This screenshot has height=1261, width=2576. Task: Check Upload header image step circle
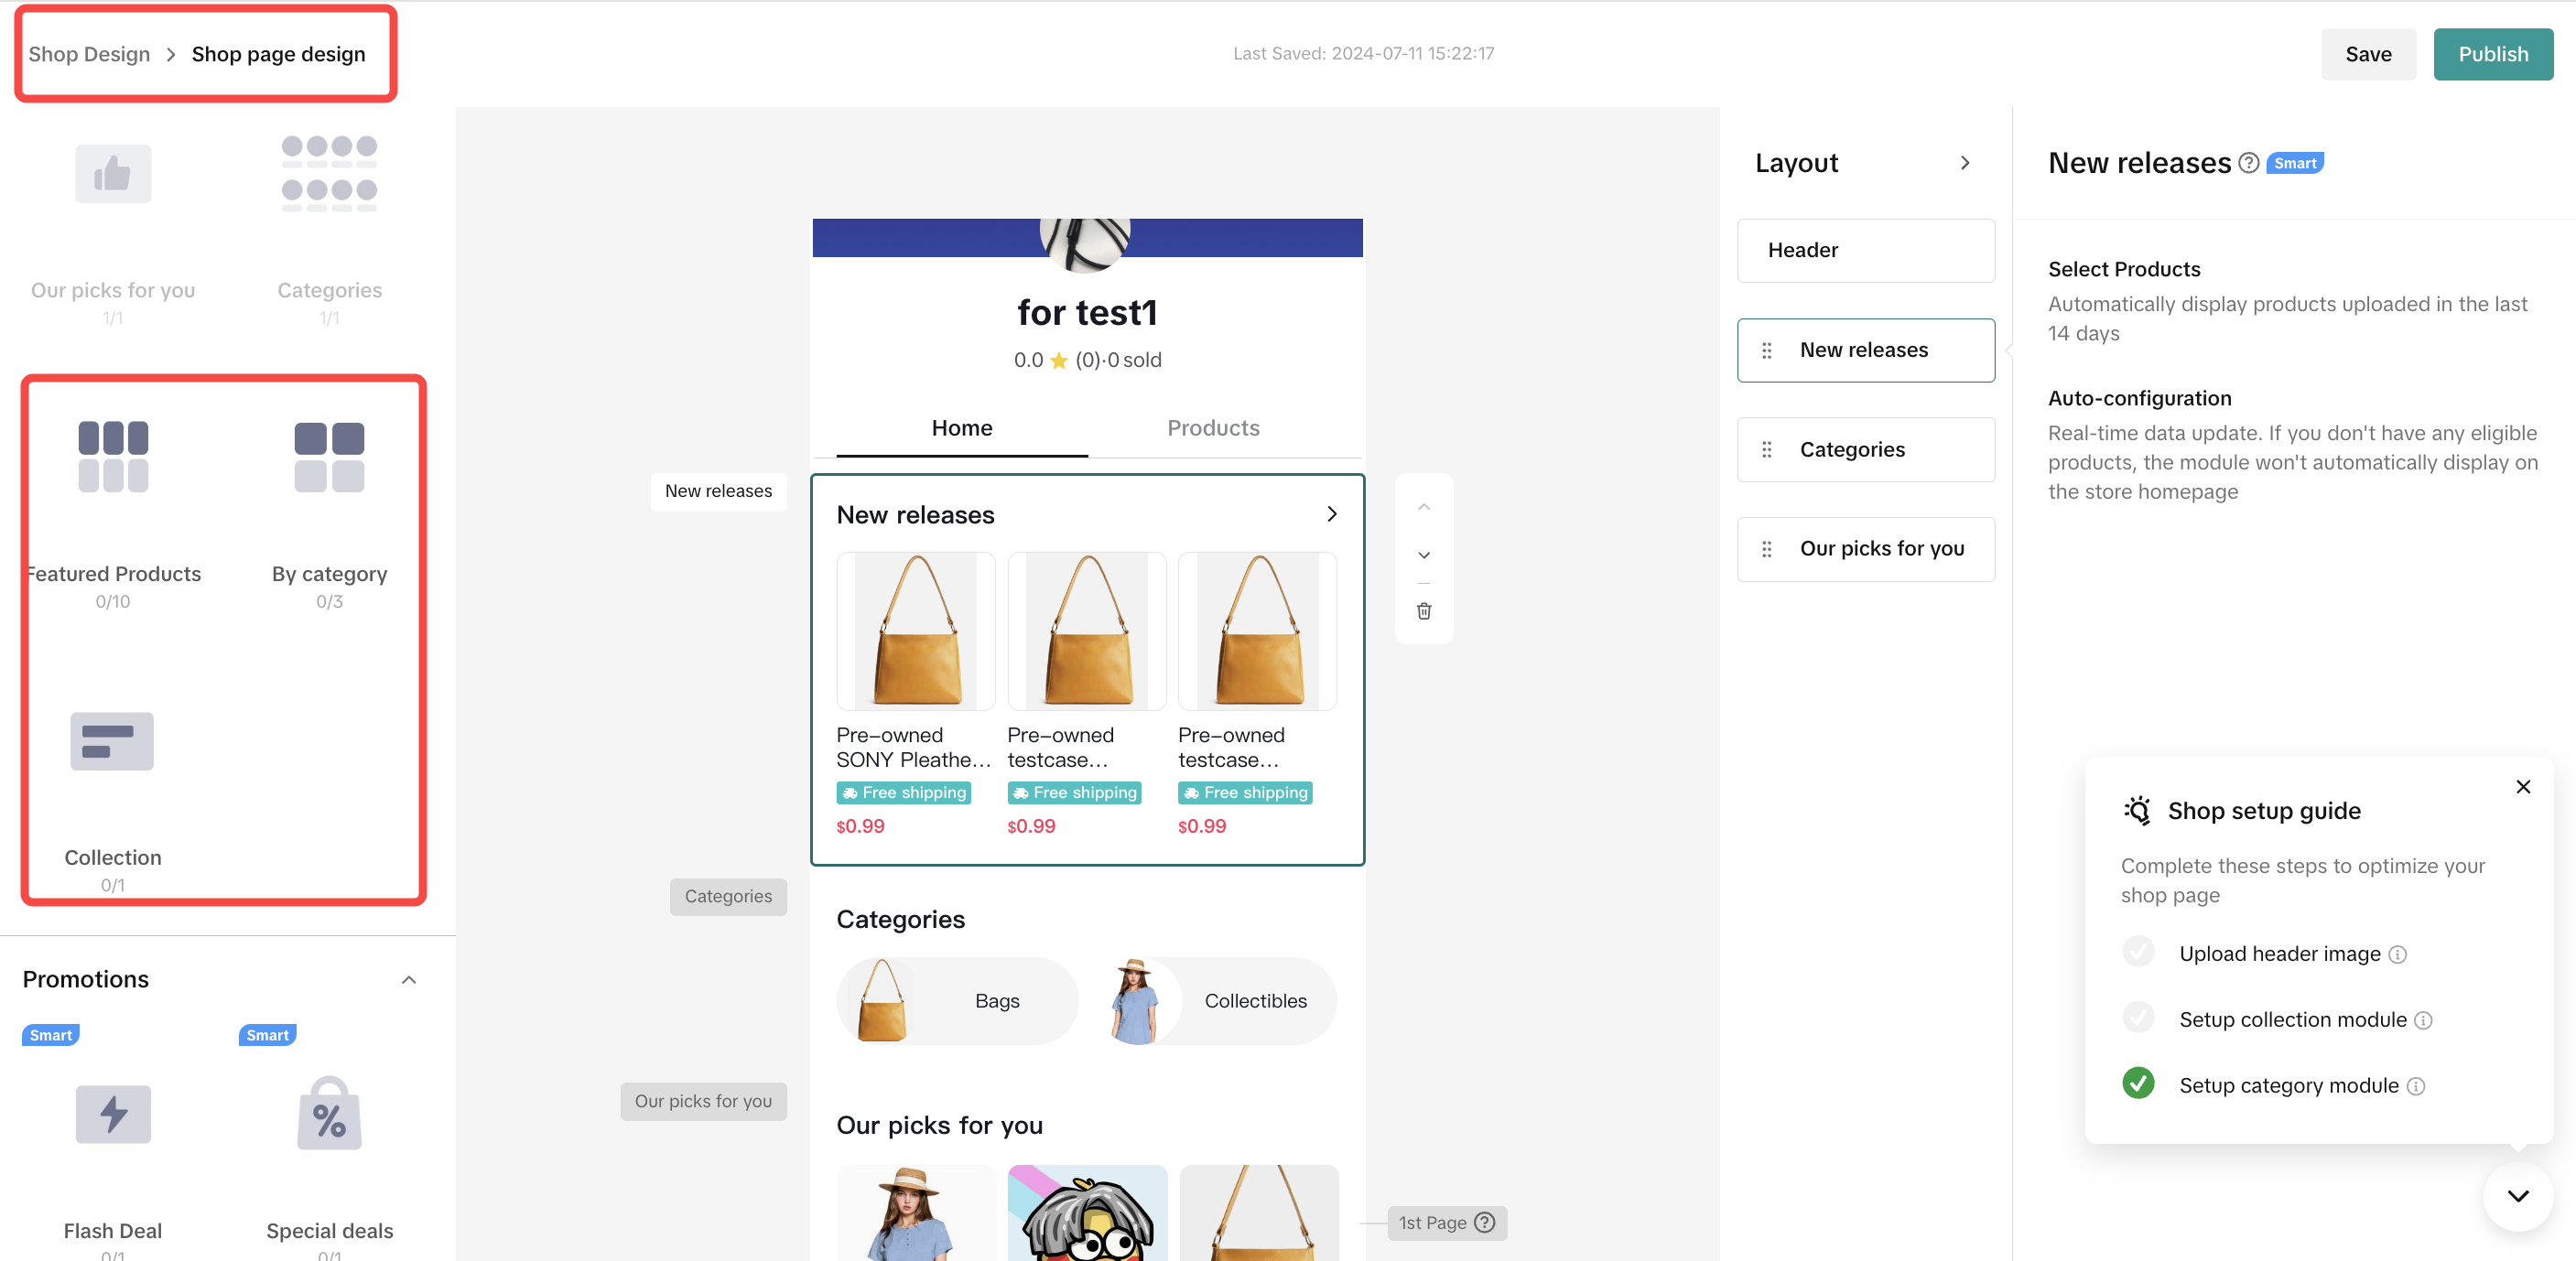pyautogui.click(x=2138, y=953)
